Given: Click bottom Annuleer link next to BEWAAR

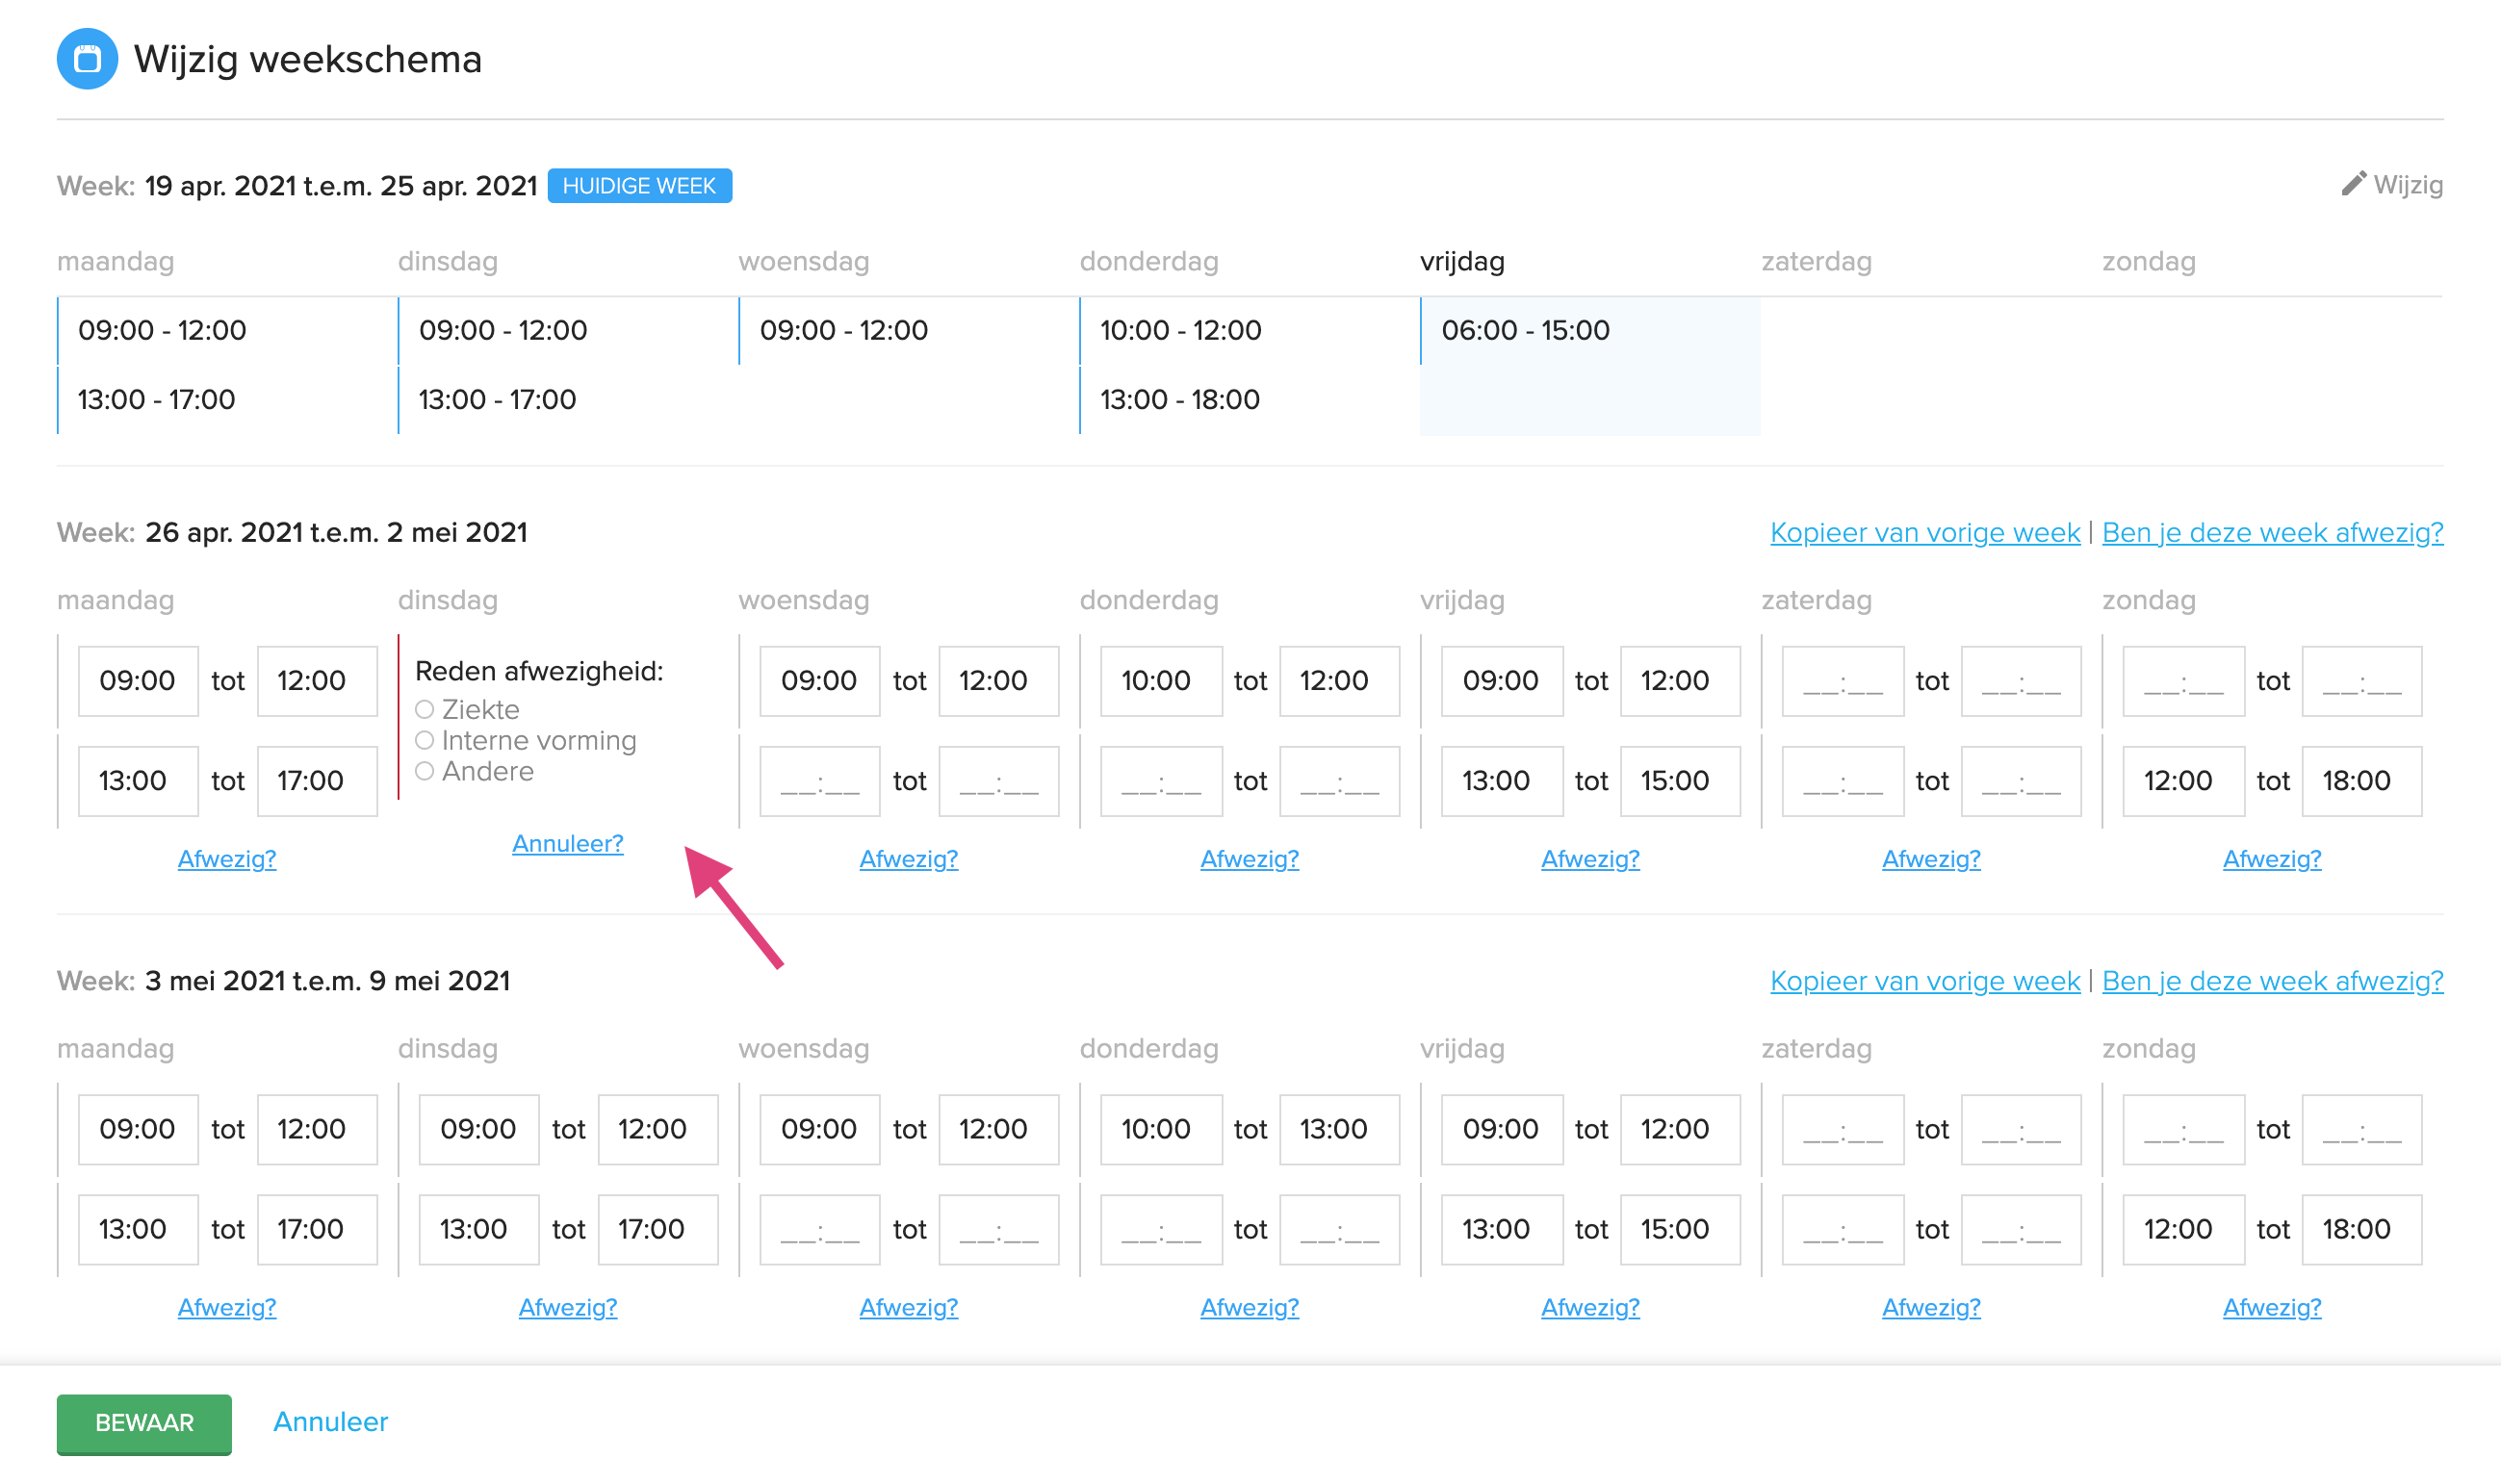Looking at the screenshot, I should pyautogui.click(x=330, y=1421).
